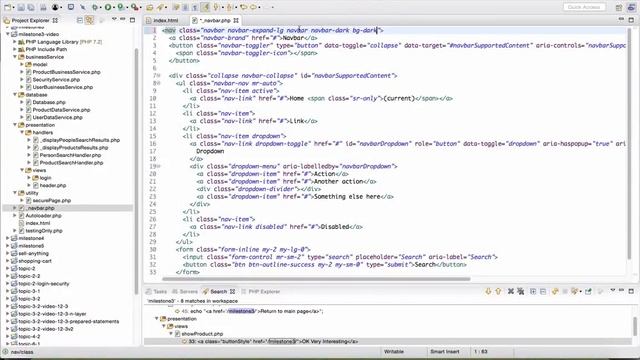Open the Quick Access search field
Image resolution: width=640 pixels, height=360 pixels.
pos(584,7)
